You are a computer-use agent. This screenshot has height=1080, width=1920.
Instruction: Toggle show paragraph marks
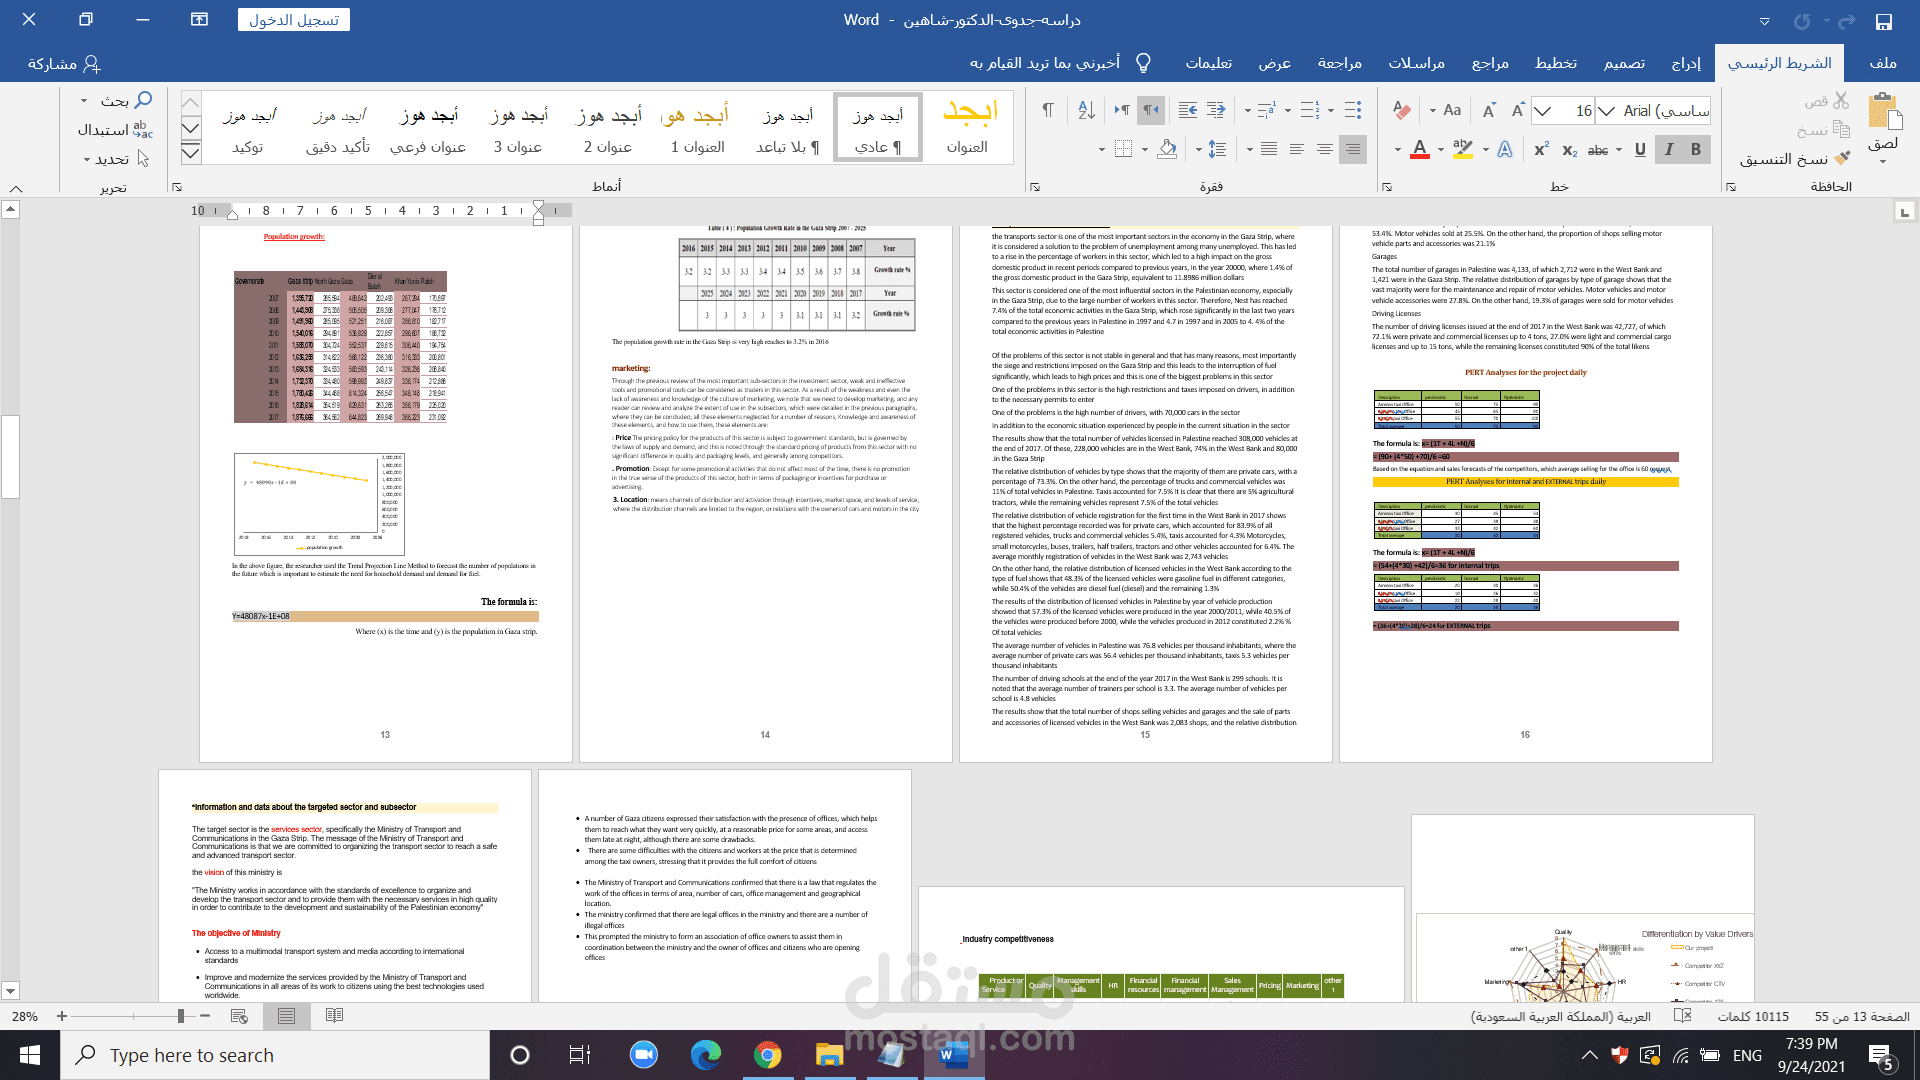(1047, 110)
